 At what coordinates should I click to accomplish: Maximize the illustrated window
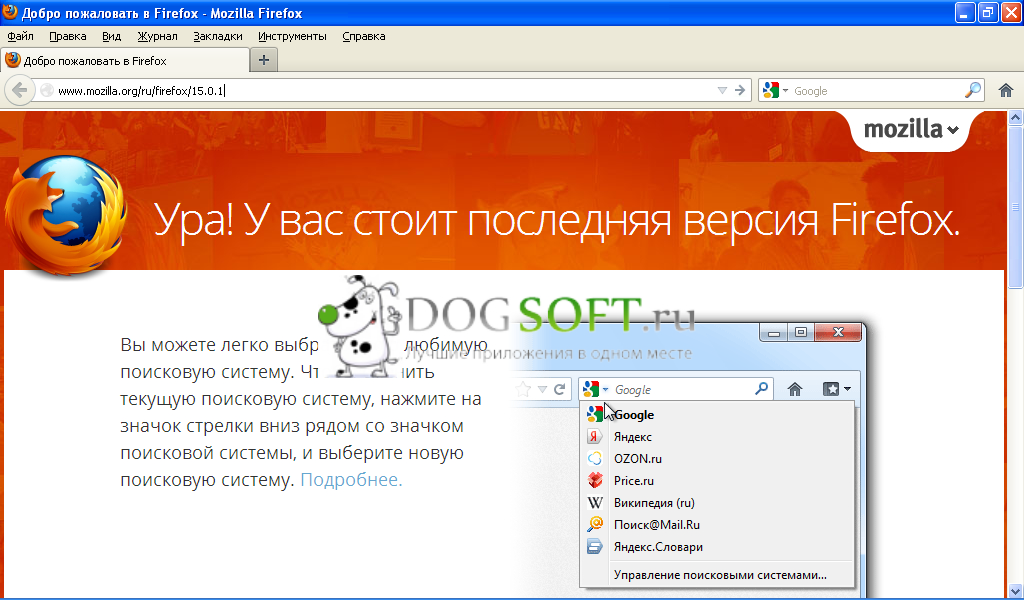pos(801,333)
